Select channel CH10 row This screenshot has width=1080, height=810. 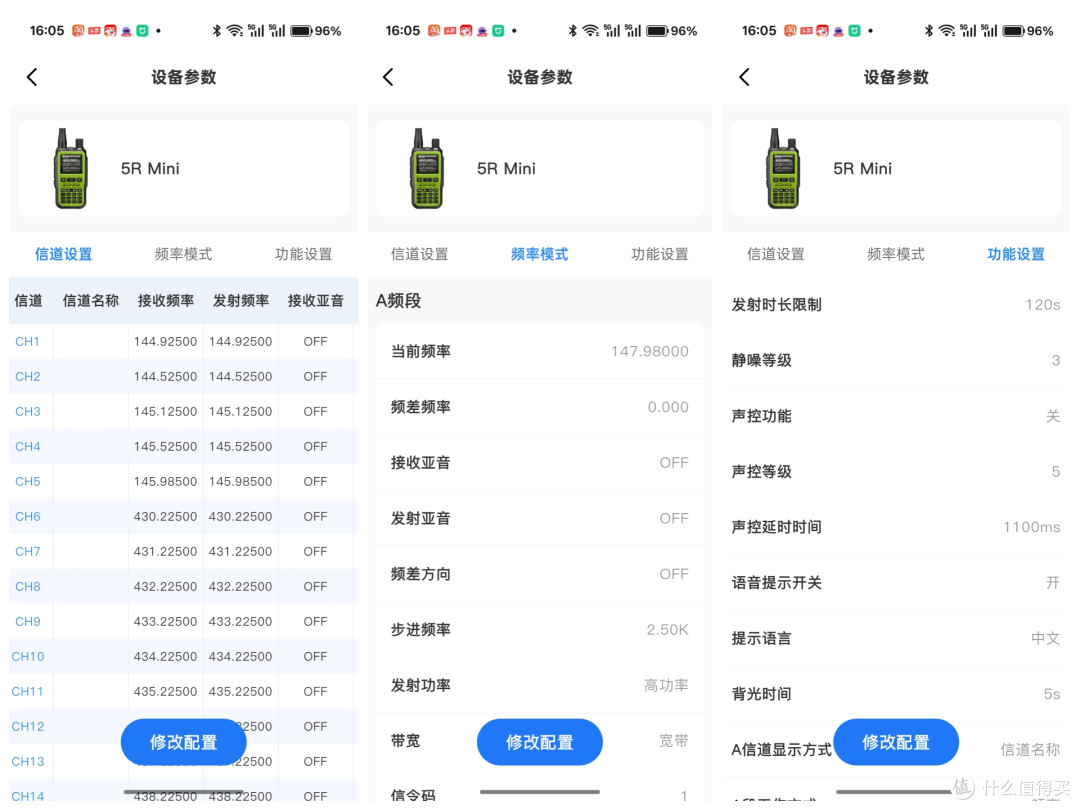pyautogui.click(x=183, y=656)
